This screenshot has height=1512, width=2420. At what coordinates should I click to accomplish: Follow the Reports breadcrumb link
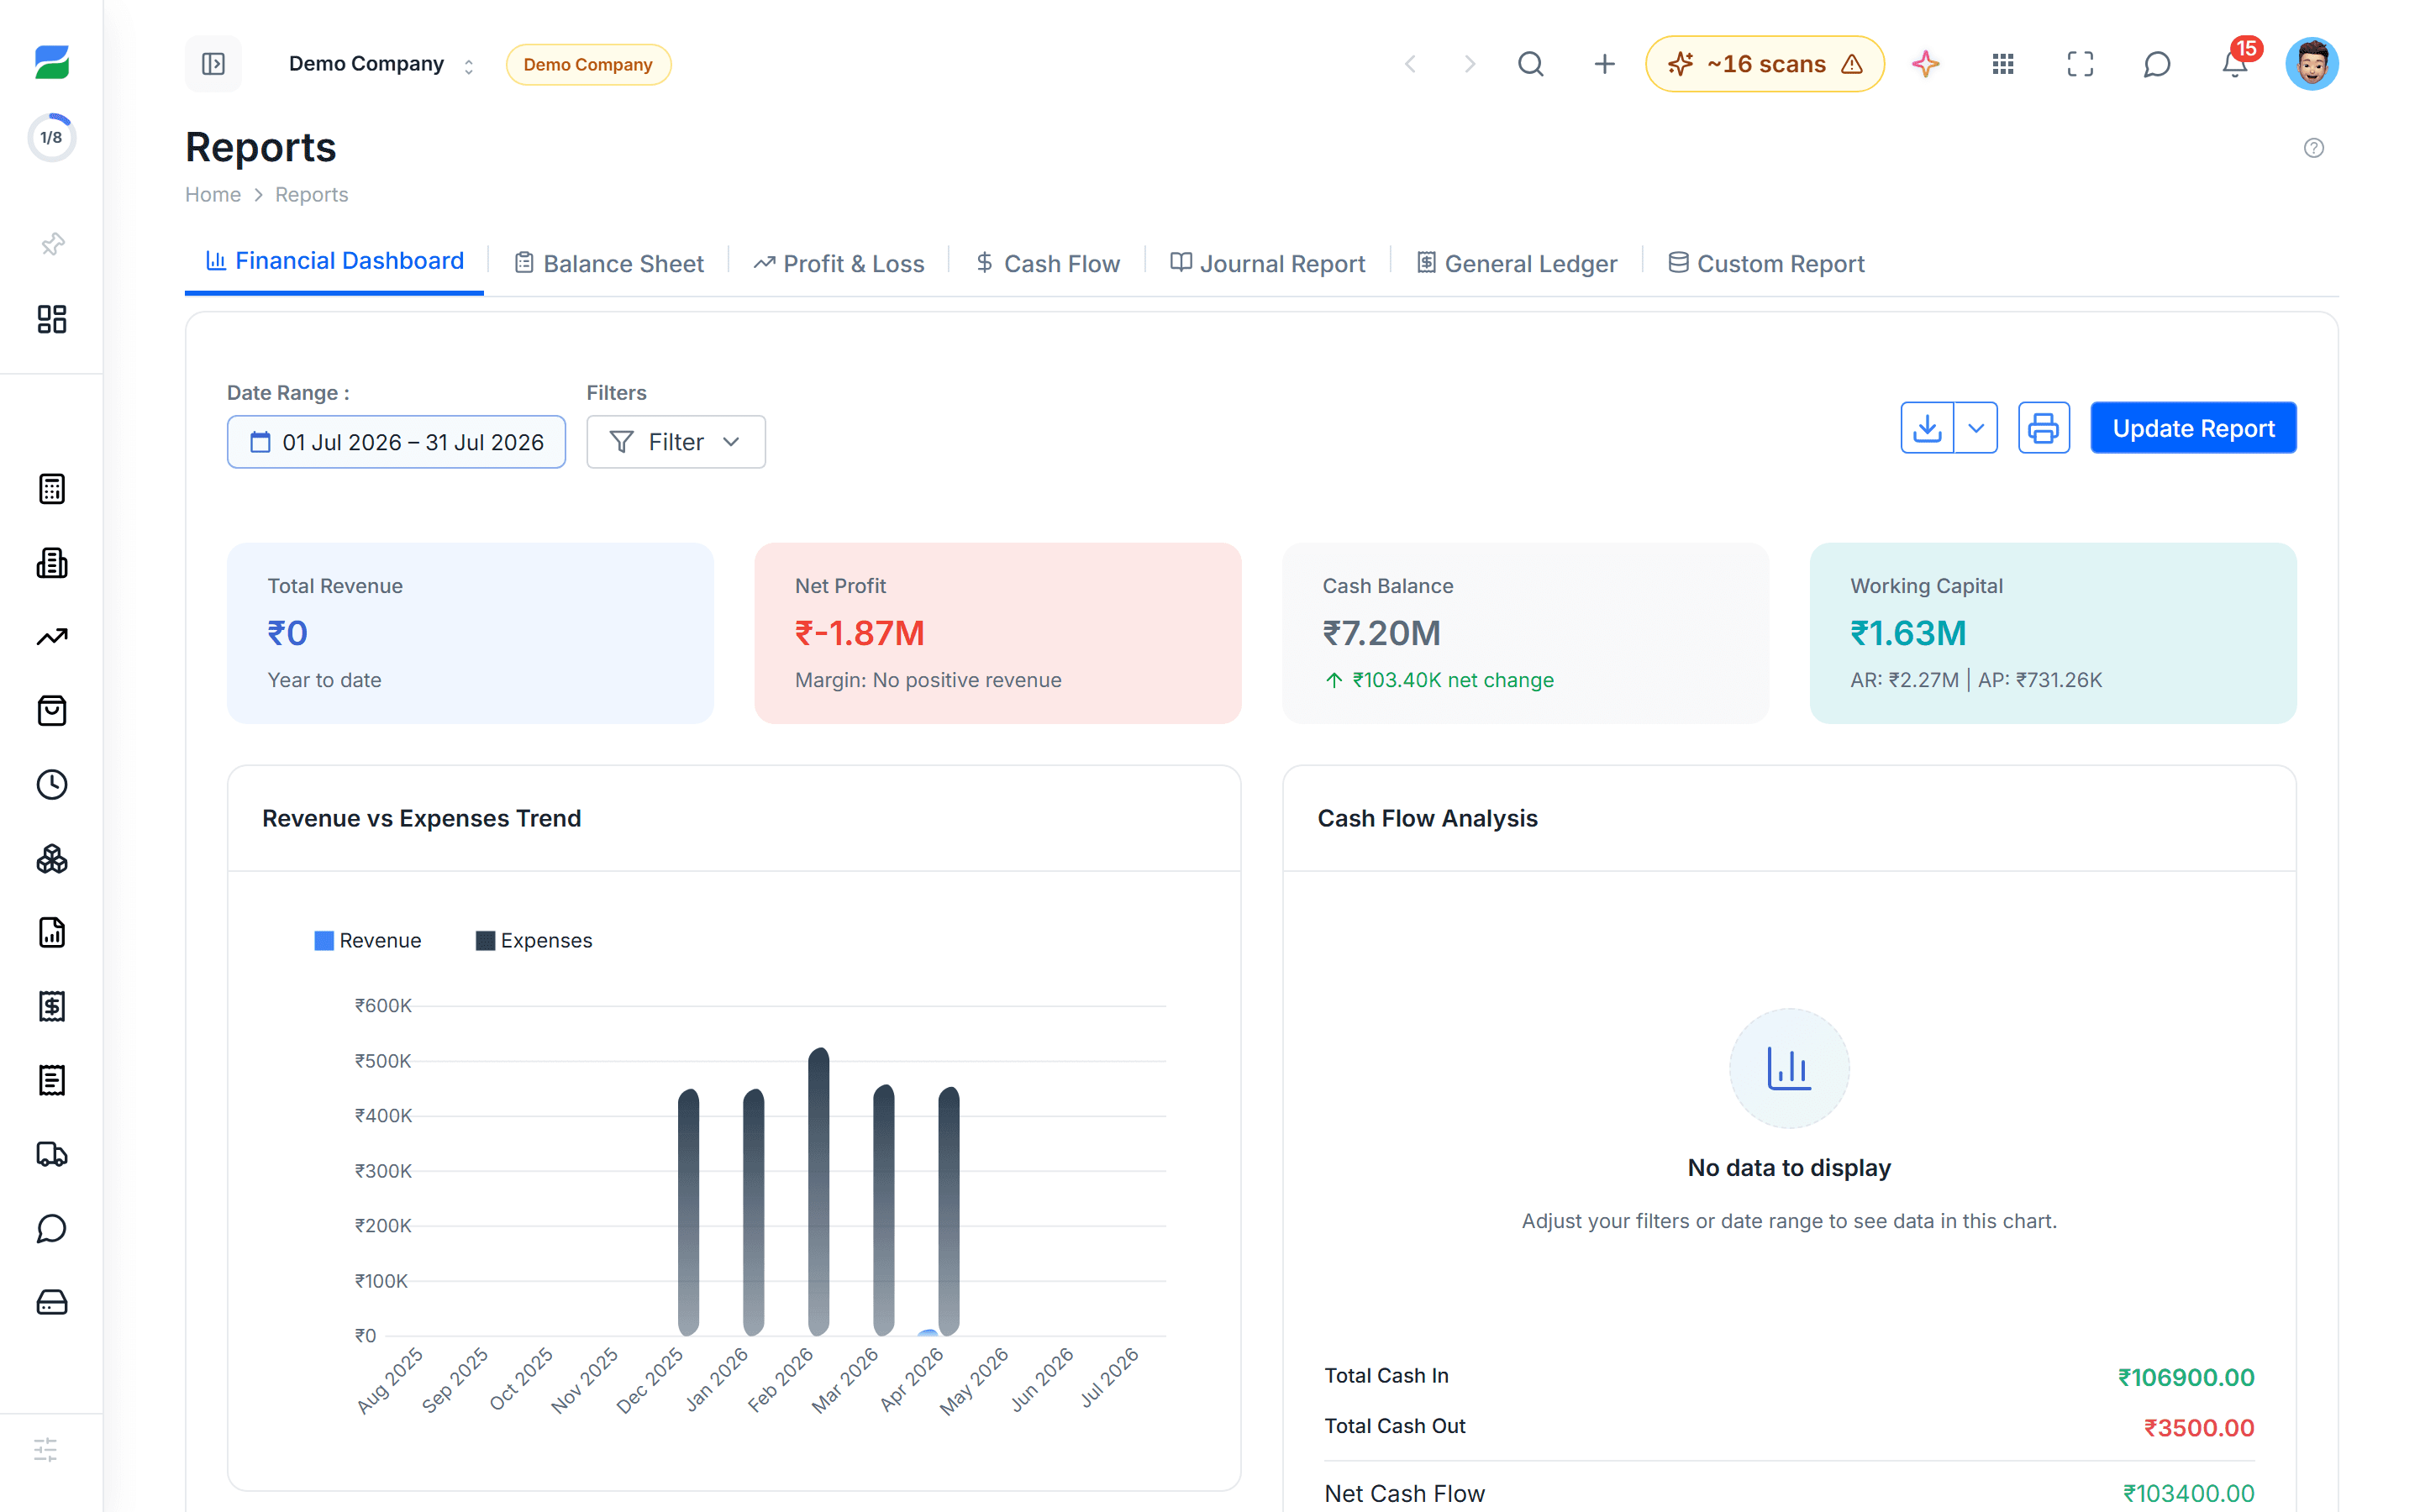click(312, 195)
